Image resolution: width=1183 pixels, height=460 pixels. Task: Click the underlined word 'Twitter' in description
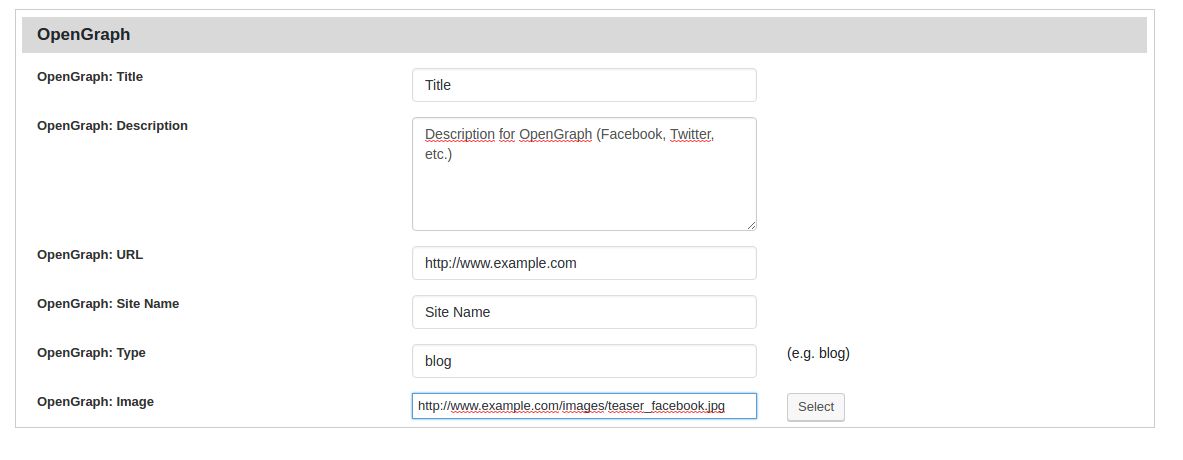click(691, 134)
